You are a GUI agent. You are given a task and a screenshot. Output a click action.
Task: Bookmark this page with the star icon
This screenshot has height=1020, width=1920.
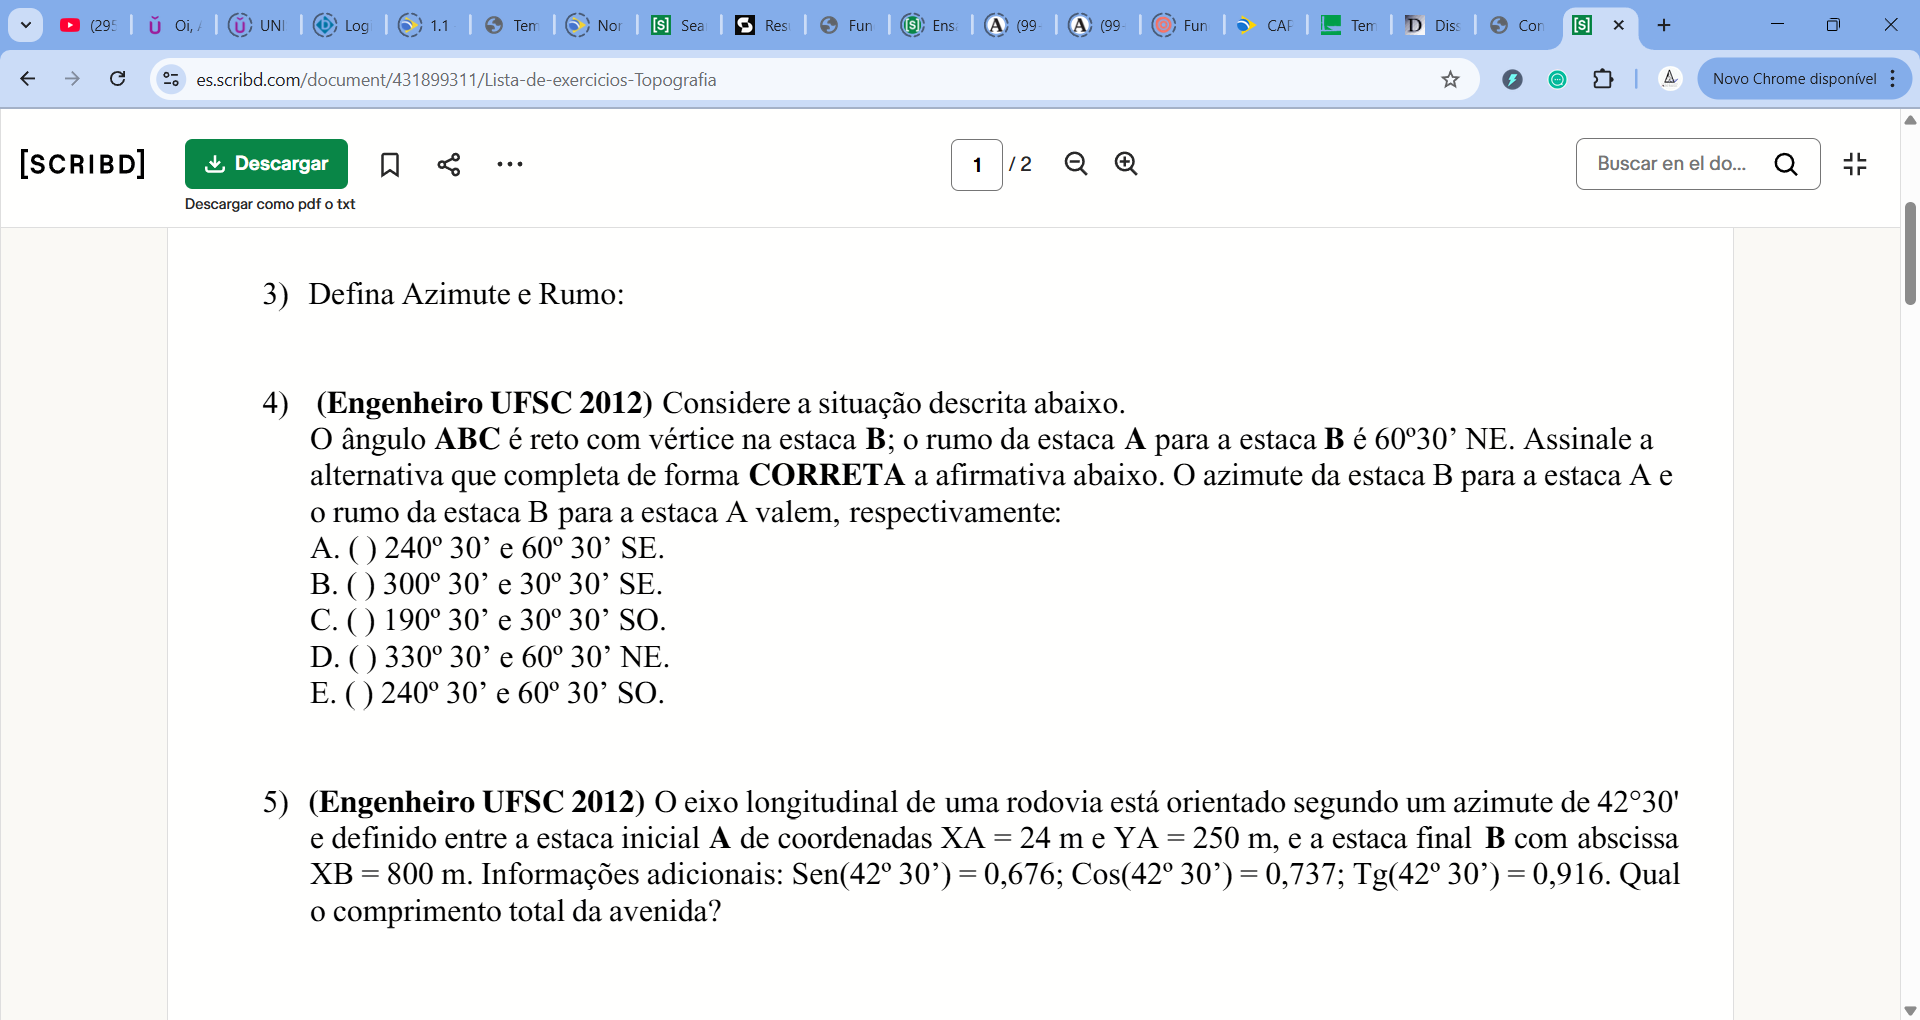(1450, 79)
